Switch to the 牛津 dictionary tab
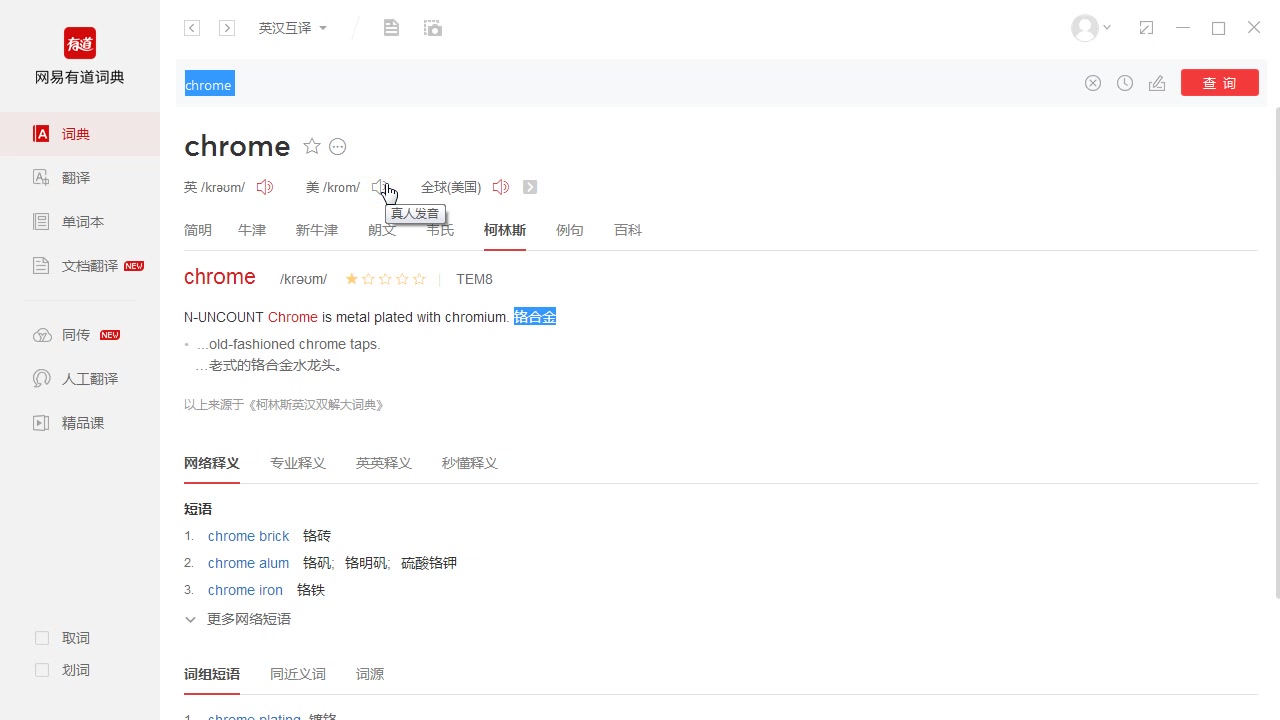 [252, 230]
